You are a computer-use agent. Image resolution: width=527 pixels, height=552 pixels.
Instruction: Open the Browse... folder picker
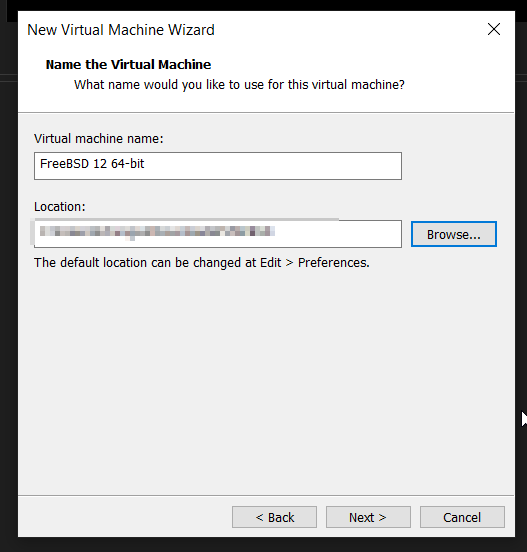point(453,234)
